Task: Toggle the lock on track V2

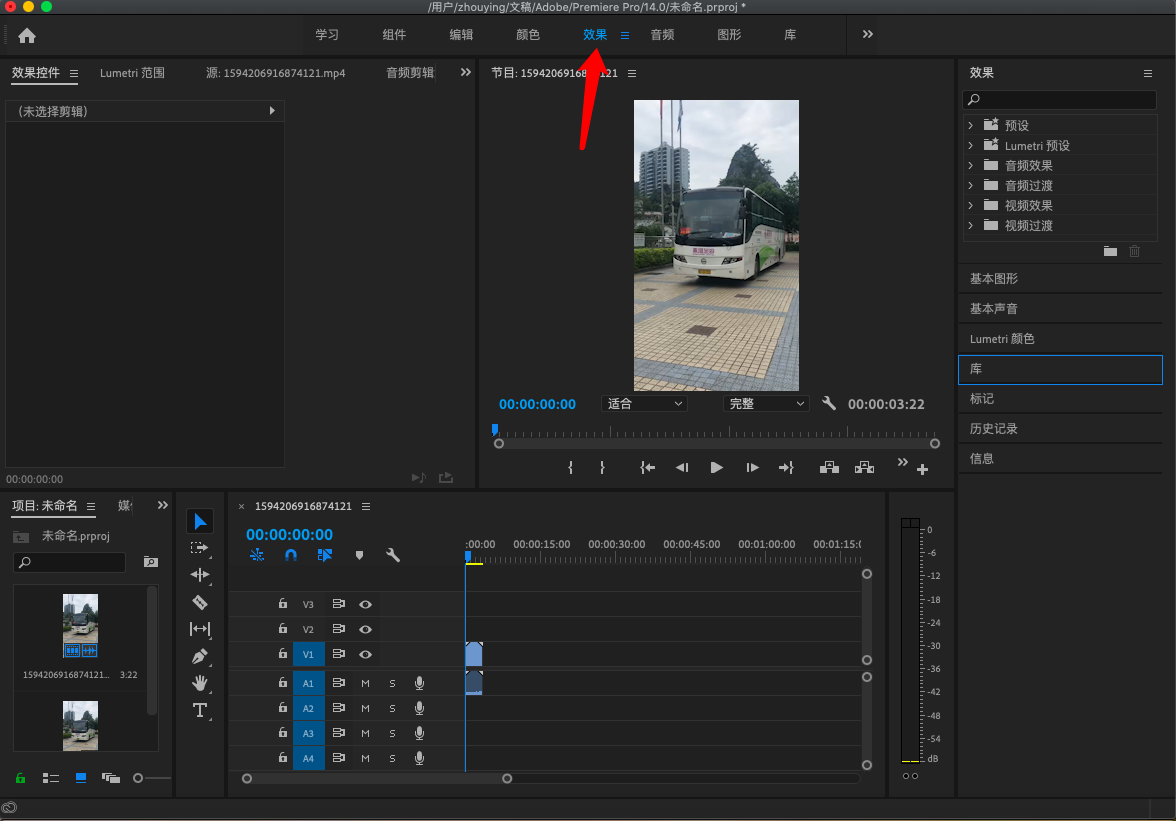Action: tap(283, 629)
